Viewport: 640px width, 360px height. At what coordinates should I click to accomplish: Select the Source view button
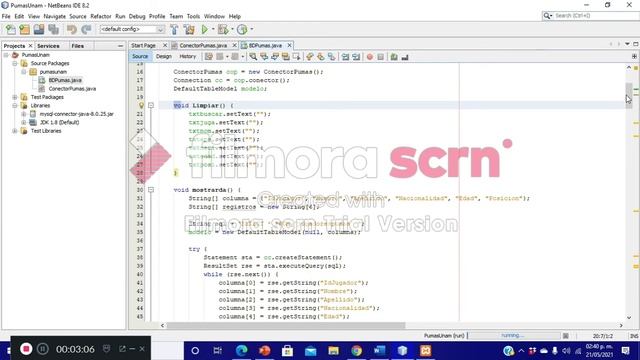[x=140, y=56]
